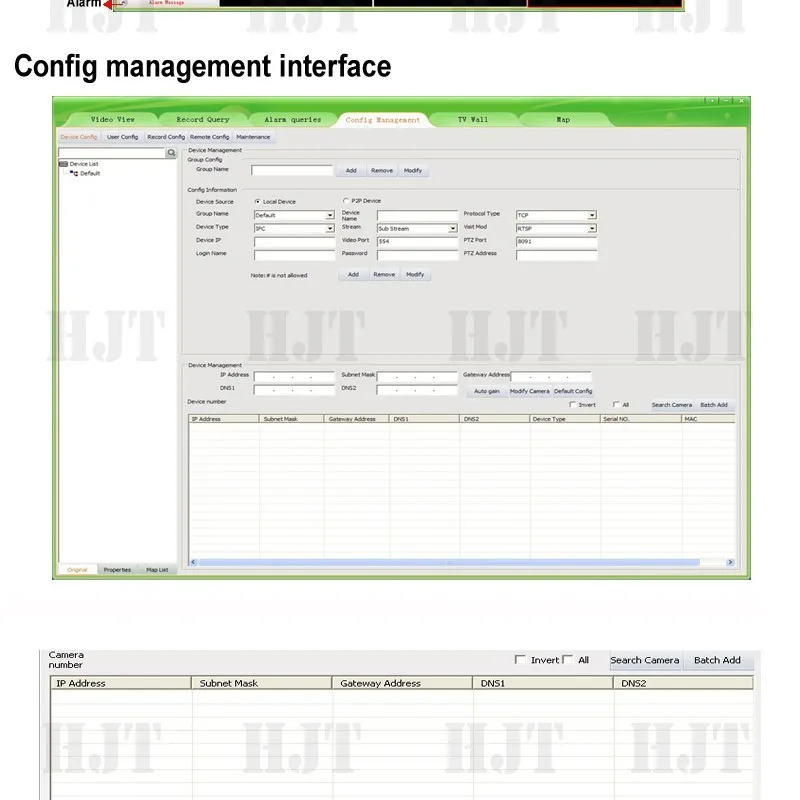Open the Visit Mod dropdown showing RTSP
This screenshot has width=800, height=800.
point(556,229)
